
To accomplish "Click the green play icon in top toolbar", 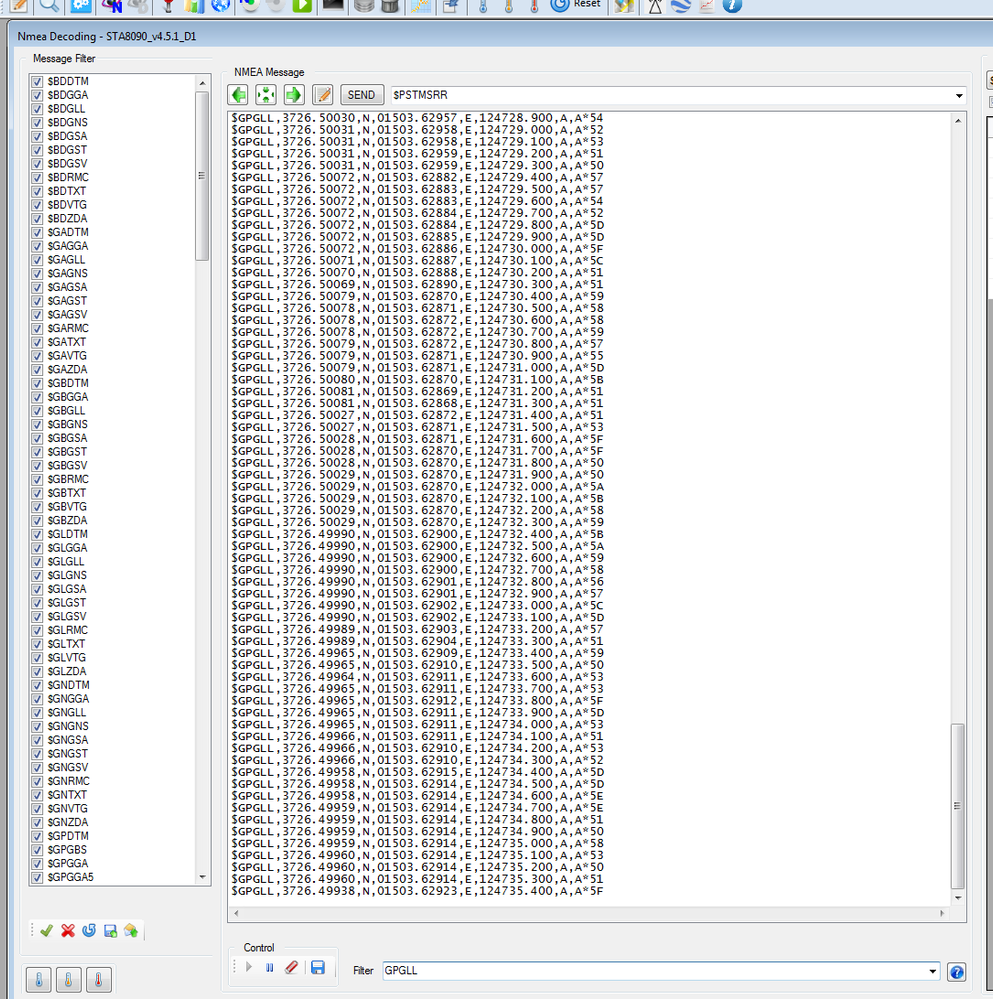I will click(x=302, y=6).
